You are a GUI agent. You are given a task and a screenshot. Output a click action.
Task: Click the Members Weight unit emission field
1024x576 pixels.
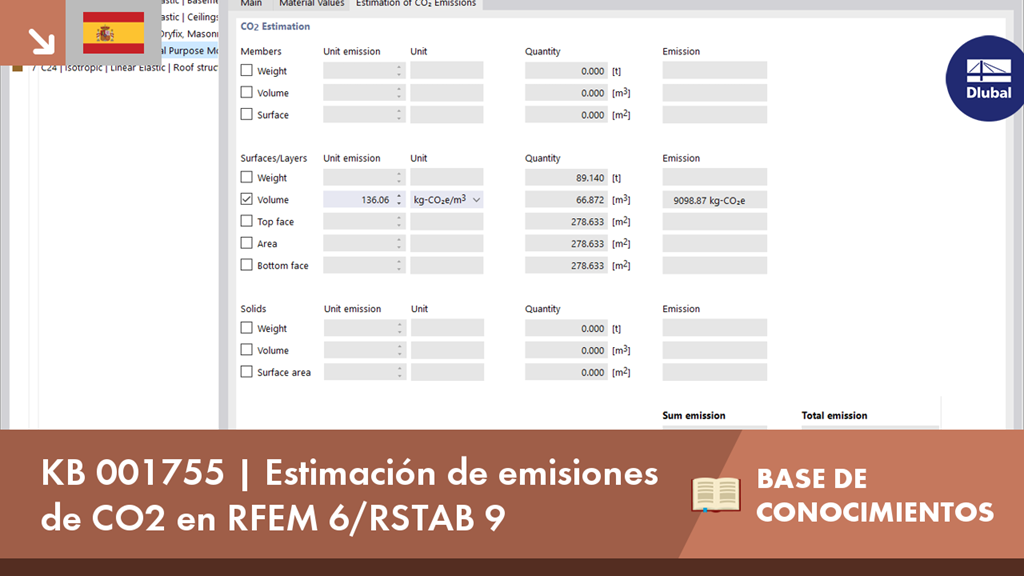pyautogui.click(x=364, y=71)
